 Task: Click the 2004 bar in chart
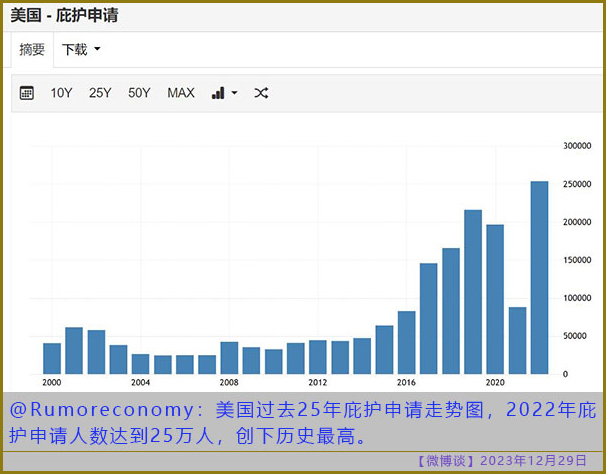141,363
